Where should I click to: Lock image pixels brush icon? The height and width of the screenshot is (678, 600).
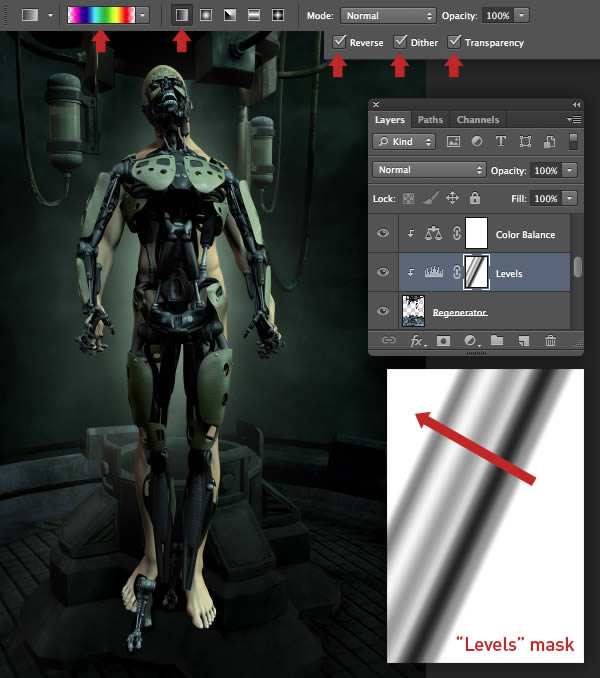click(431, 198)
